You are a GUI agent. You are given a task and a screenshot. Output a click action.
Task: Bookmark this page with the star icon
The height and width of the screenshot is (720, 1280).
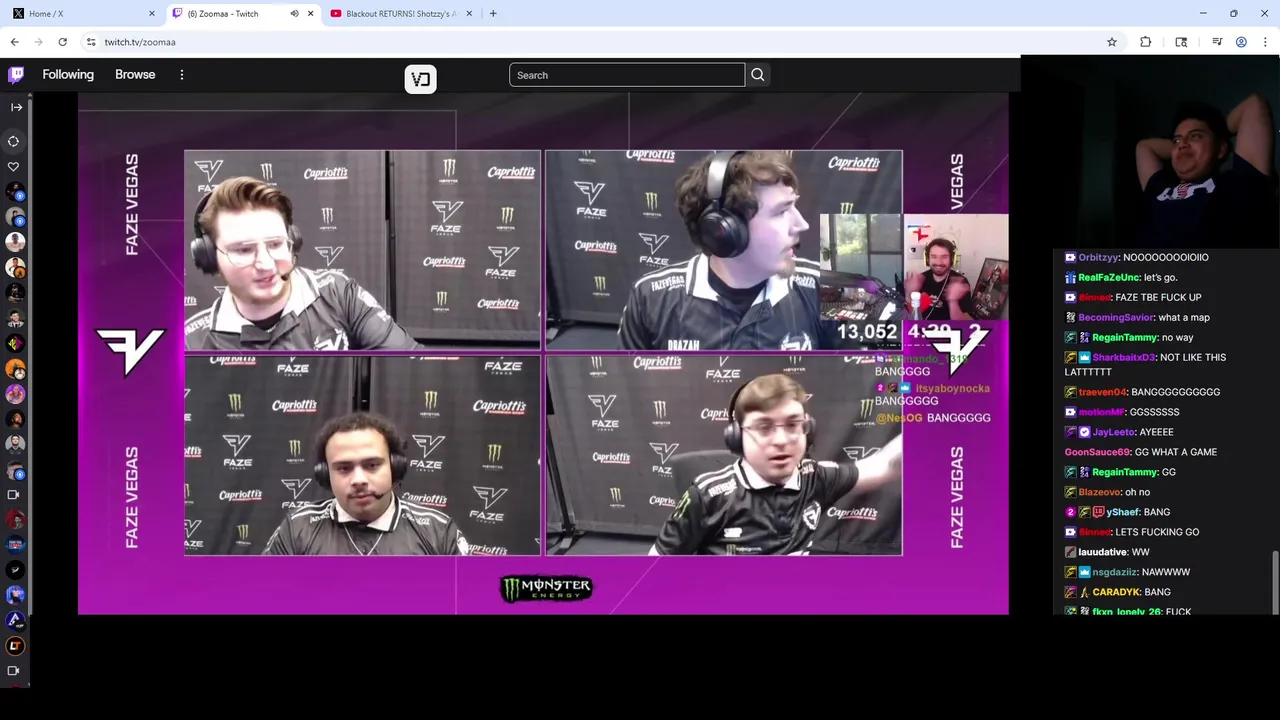(x=1111, y=42)
